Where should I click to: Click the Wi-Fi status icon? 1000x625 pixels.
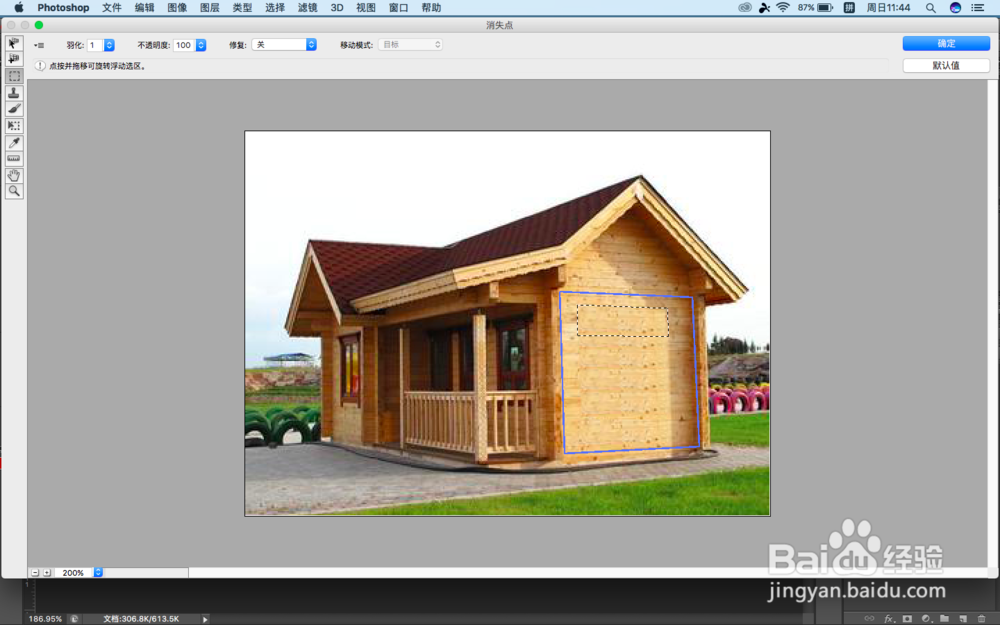(x=783, y=8)
